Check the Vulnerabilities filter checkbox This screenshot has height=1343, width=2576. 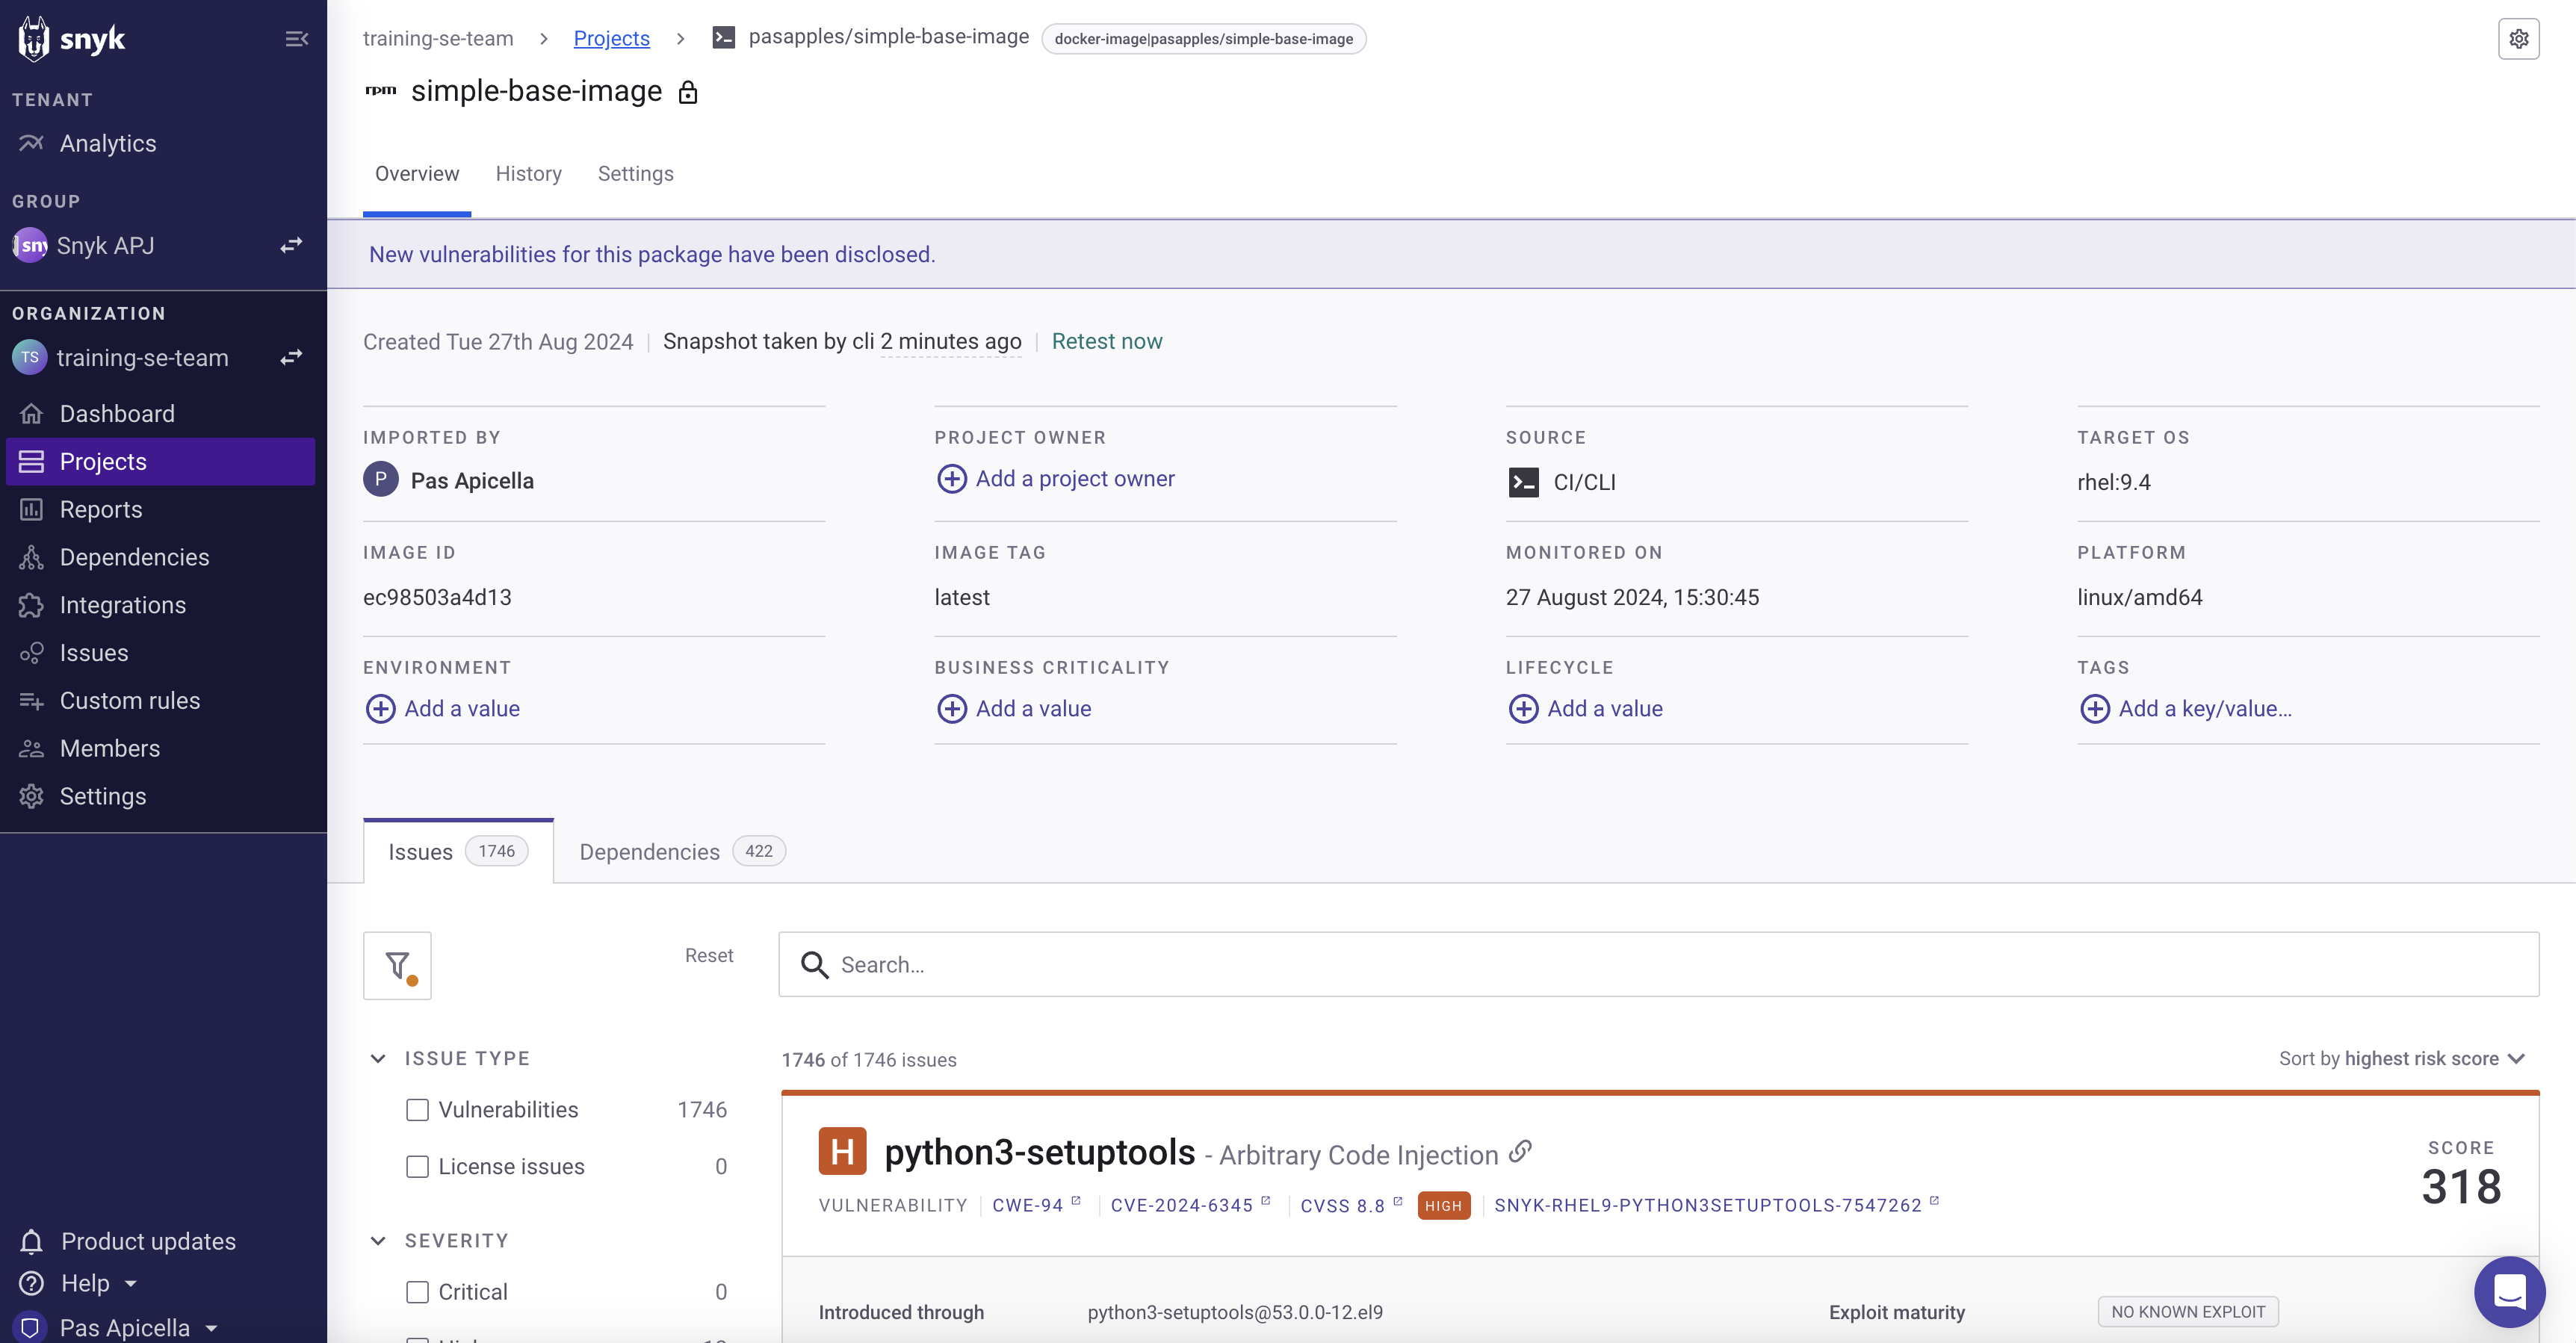[x=418, y=1110]
